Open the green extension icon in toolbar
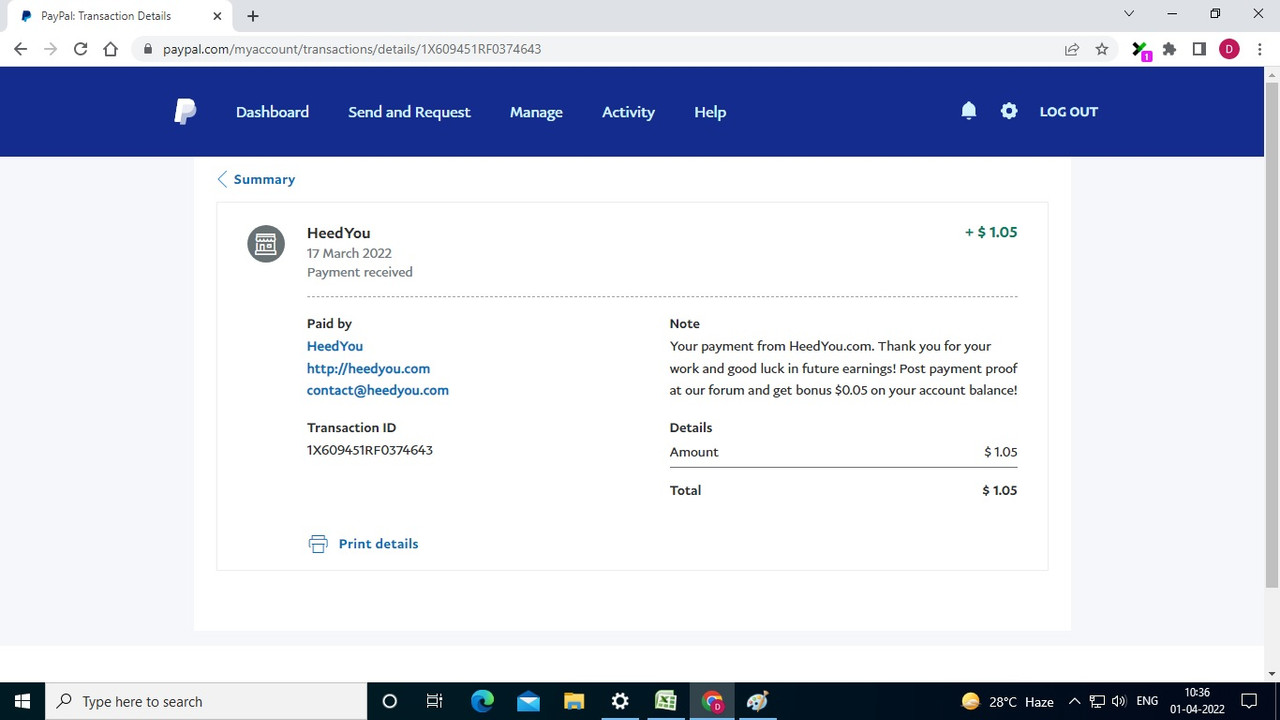Image resolution: width=1280 pixels, height=720 pixels. [x=1140, y=50]
